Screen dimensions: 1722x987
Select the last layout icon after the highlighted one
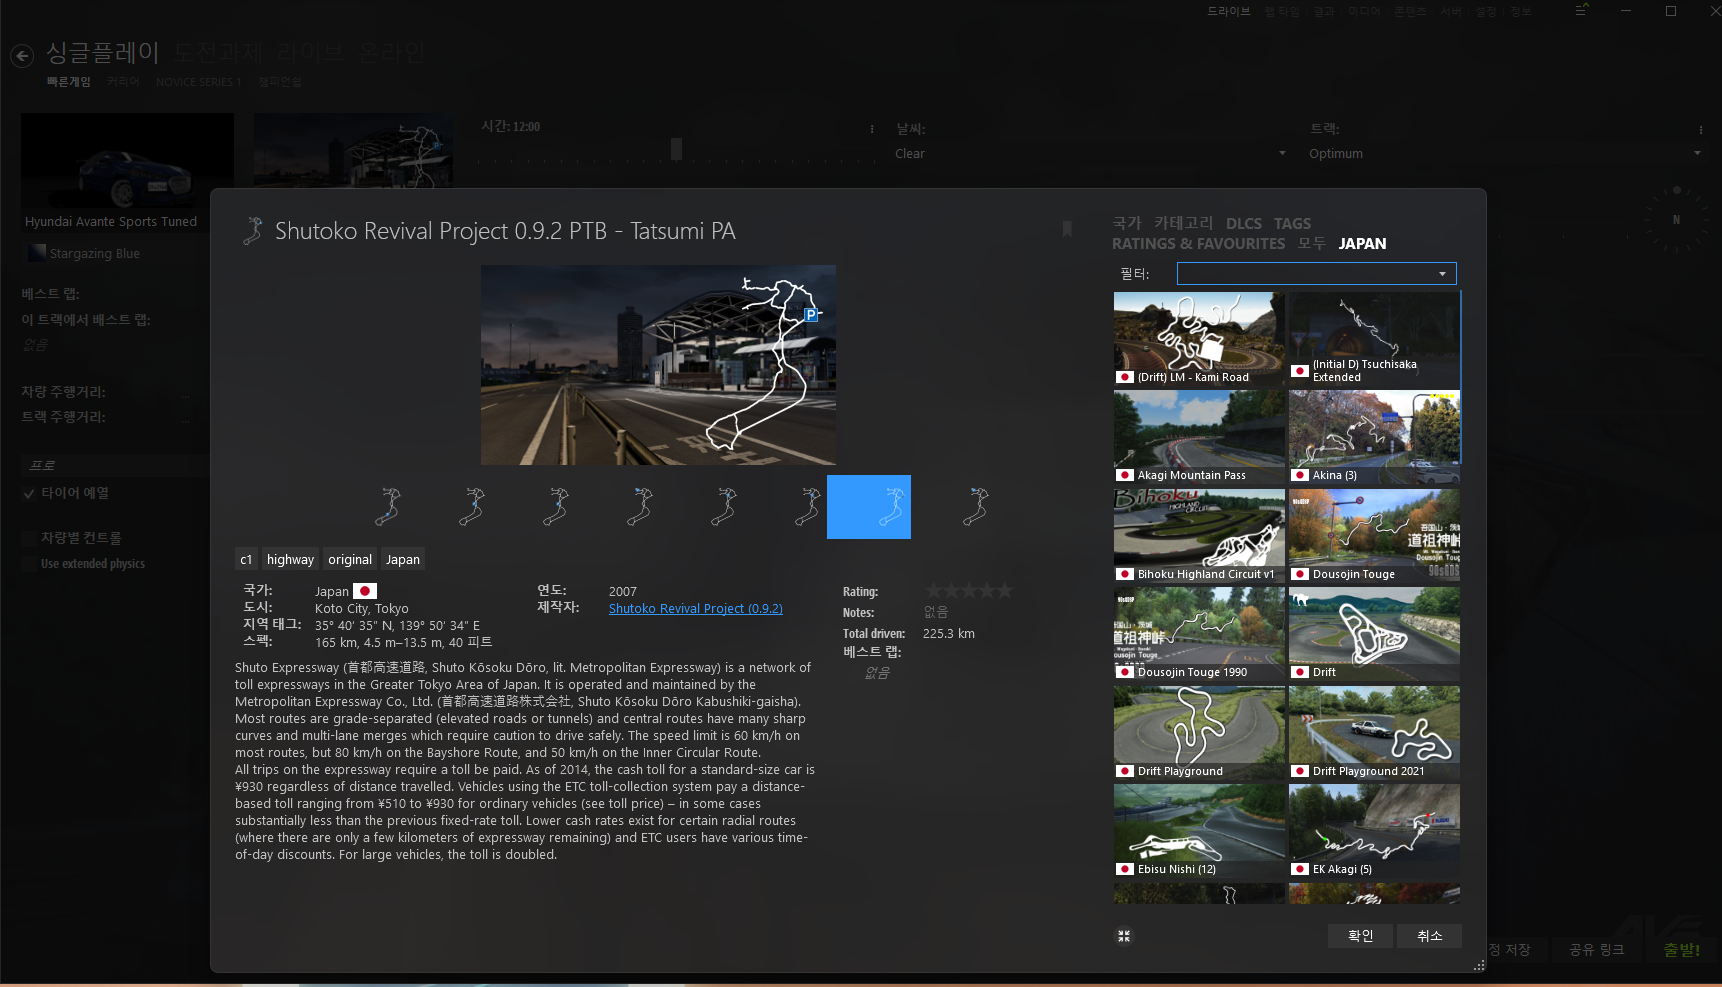[975, 507]
